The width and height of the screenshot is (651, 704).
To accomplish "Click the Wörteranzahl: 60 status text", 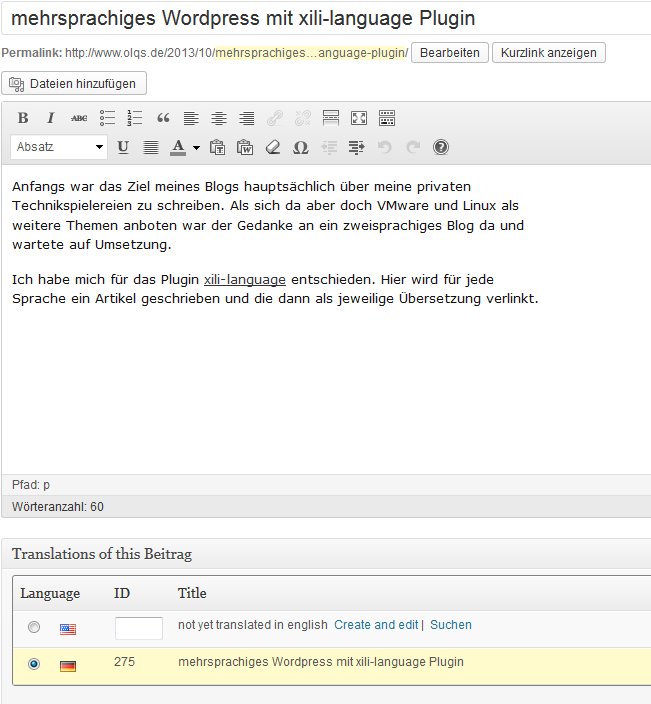I will (58, 507).
